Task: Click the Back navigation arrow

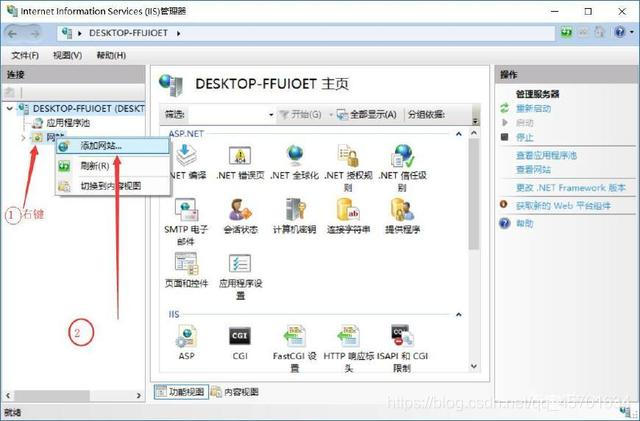Action: tap(13, 33)
